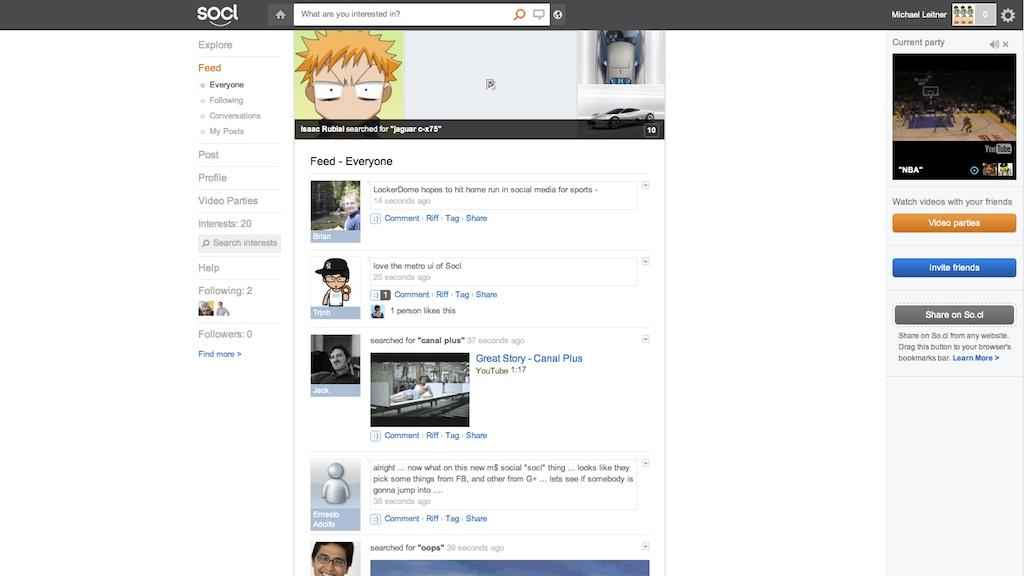
Task: Close the Current party panel
Action: pyautogui.click(x=1006, y=44)
